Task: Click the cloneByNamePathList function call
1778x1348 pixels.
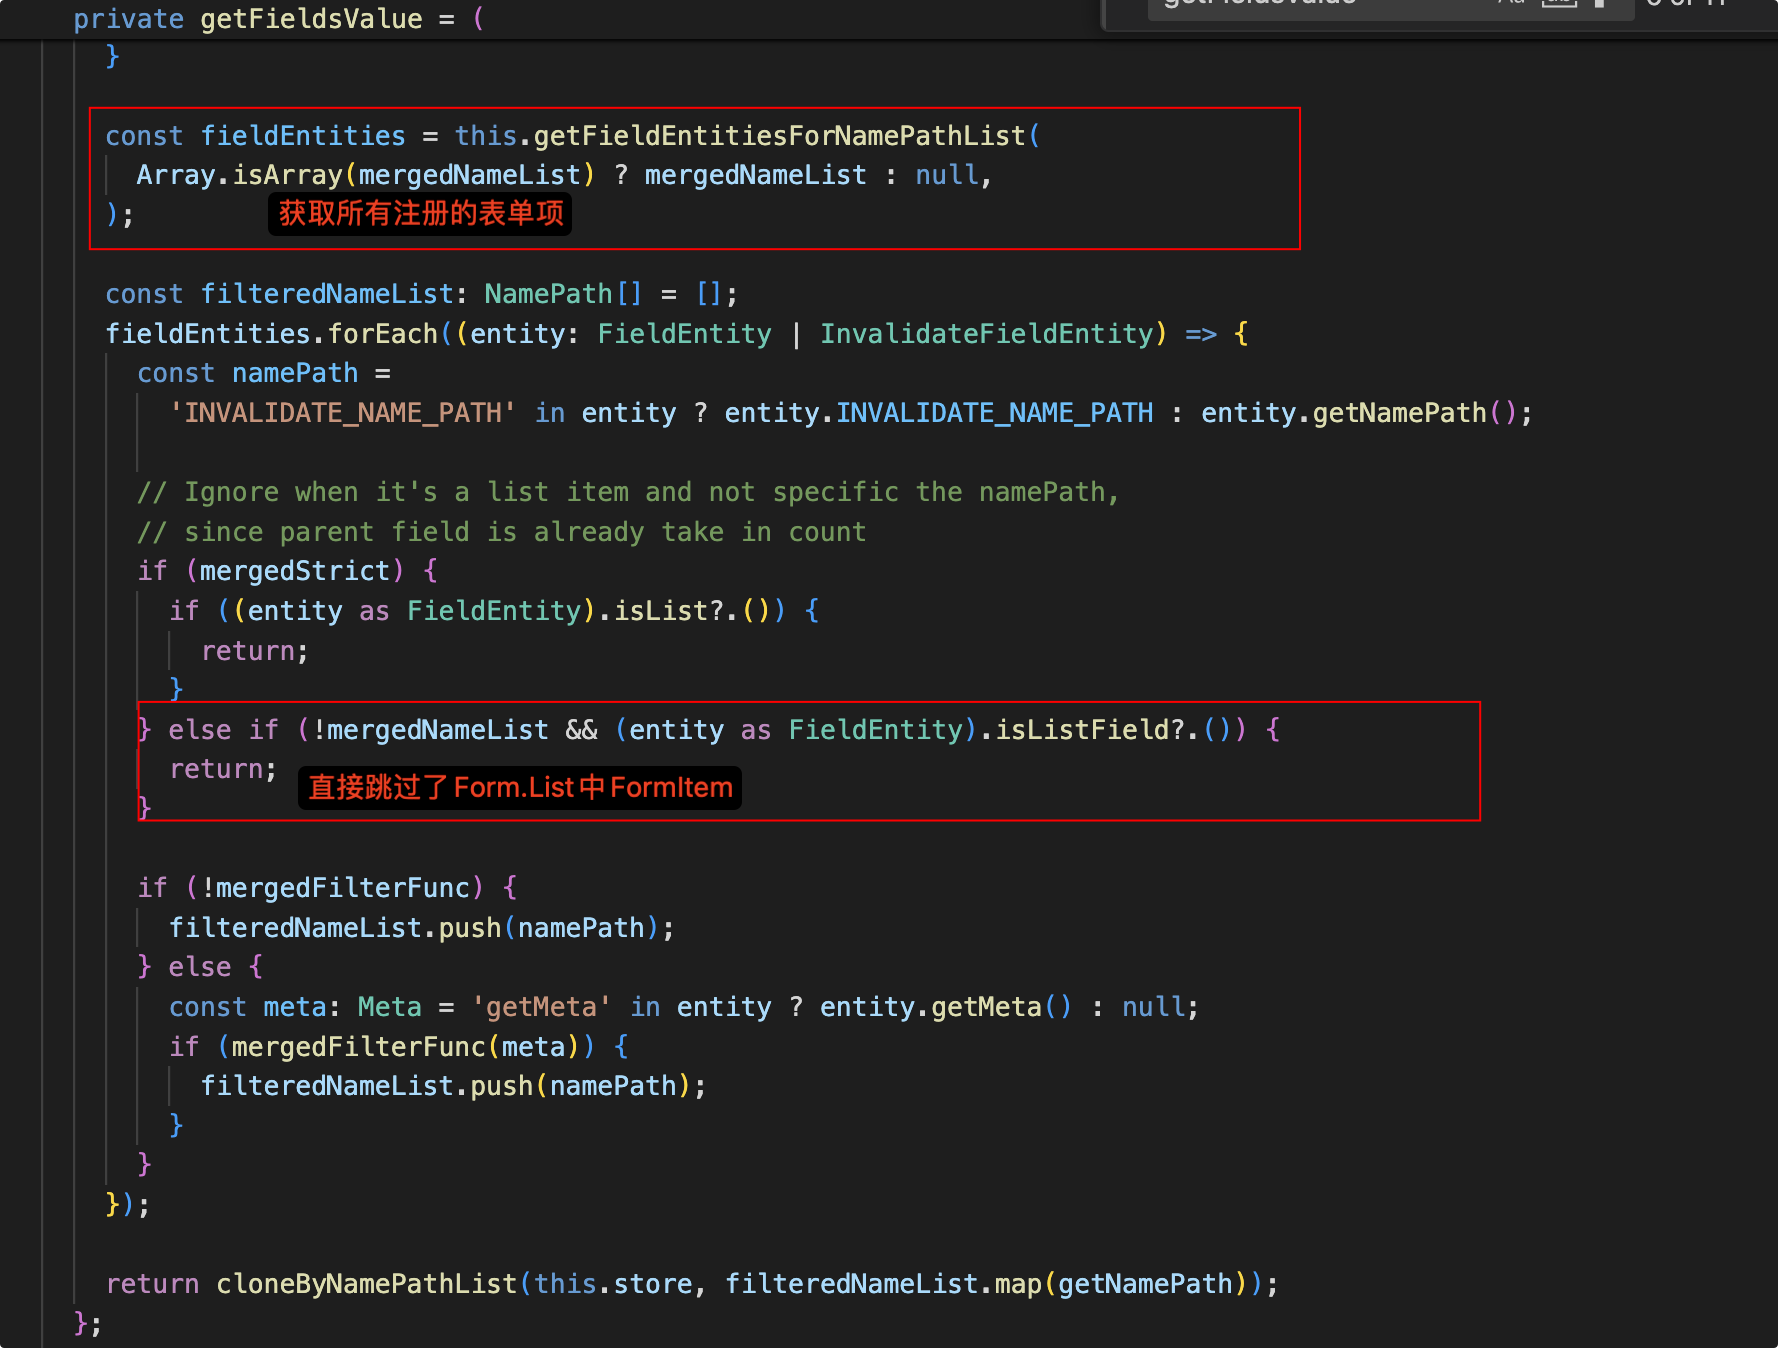Action: (366, 1284)
